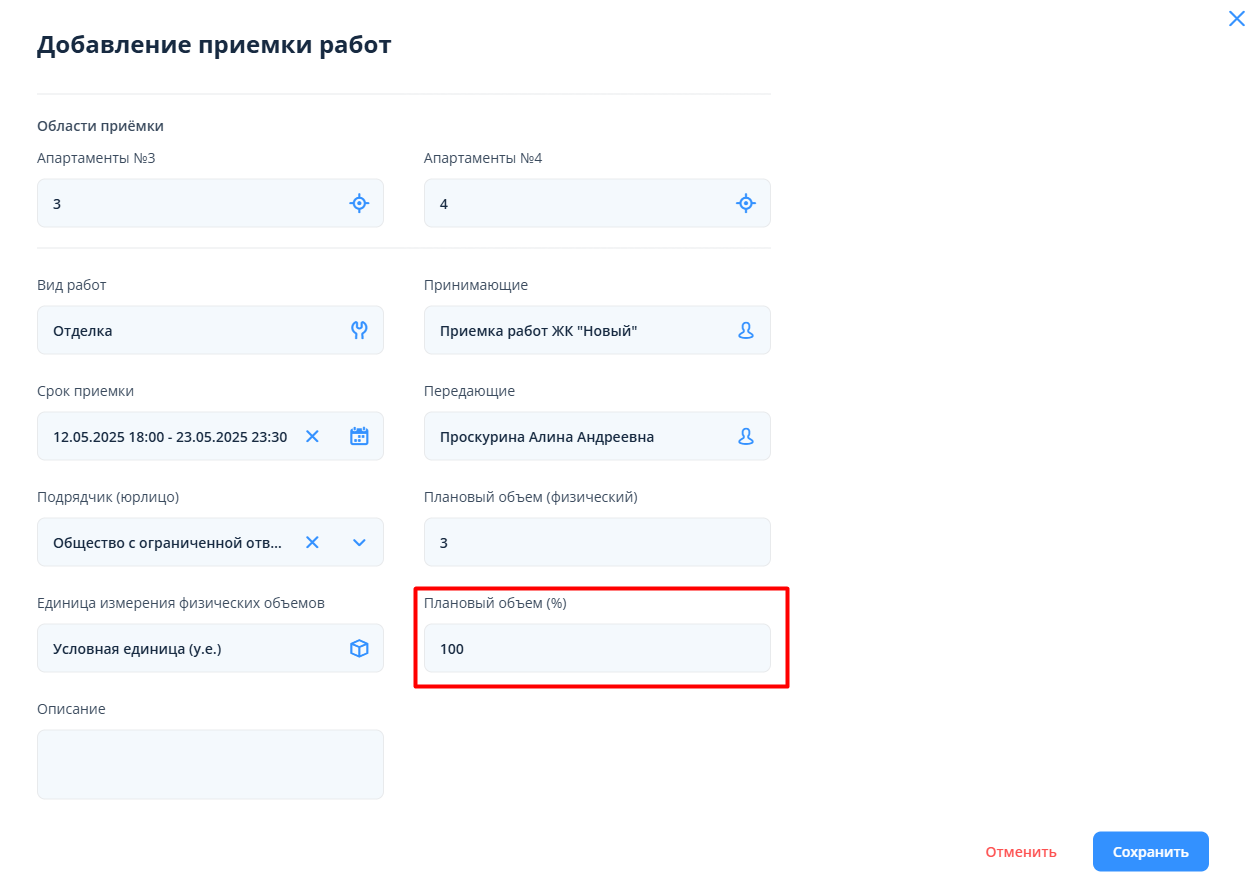Image resolution: width=1255 pixels, height=887 pixels.
Task: Click target icon in Апартаменты №4 field
Action: pyautogui.click(x=746, y=204)
